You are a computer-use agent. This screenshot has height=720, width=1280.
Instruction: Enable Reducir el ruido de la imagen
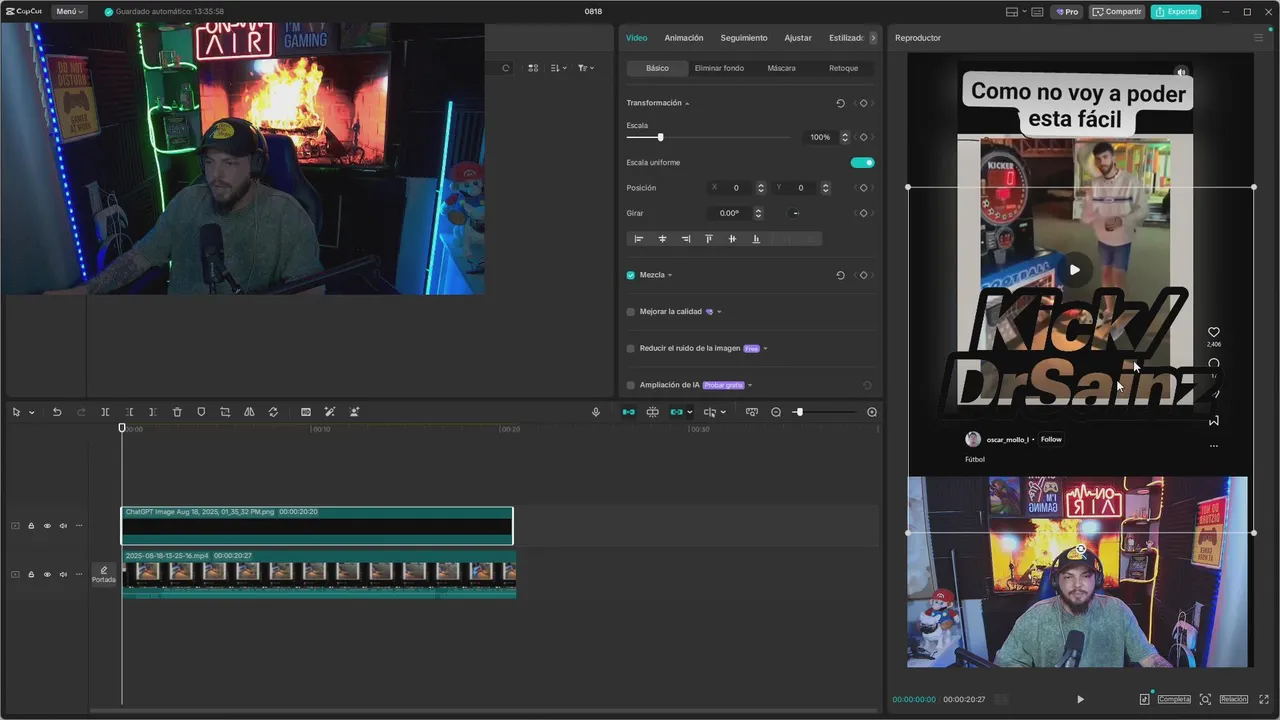tap(631, 348)
